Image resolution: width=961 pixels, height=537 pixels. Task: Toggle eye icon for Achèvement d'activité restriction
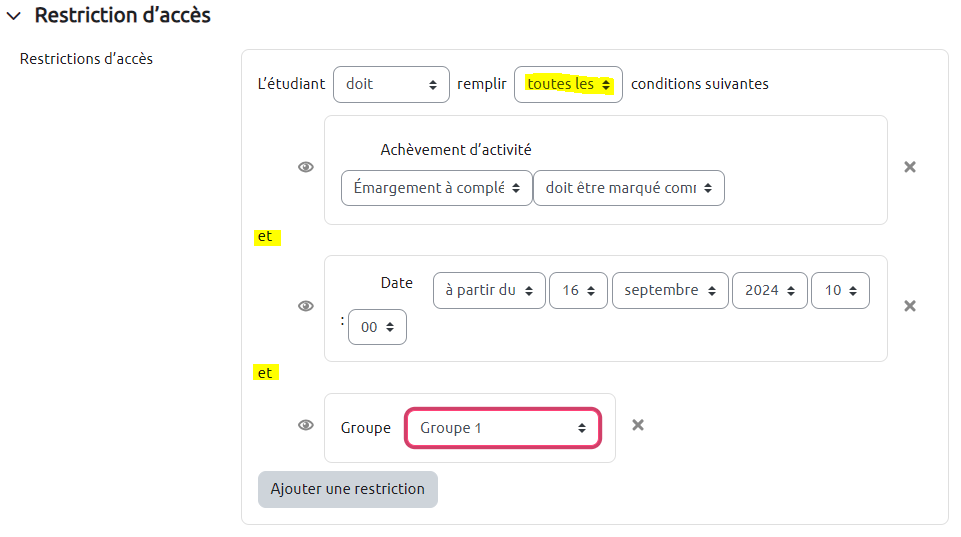pyautogui.click(x=306, y=167)
